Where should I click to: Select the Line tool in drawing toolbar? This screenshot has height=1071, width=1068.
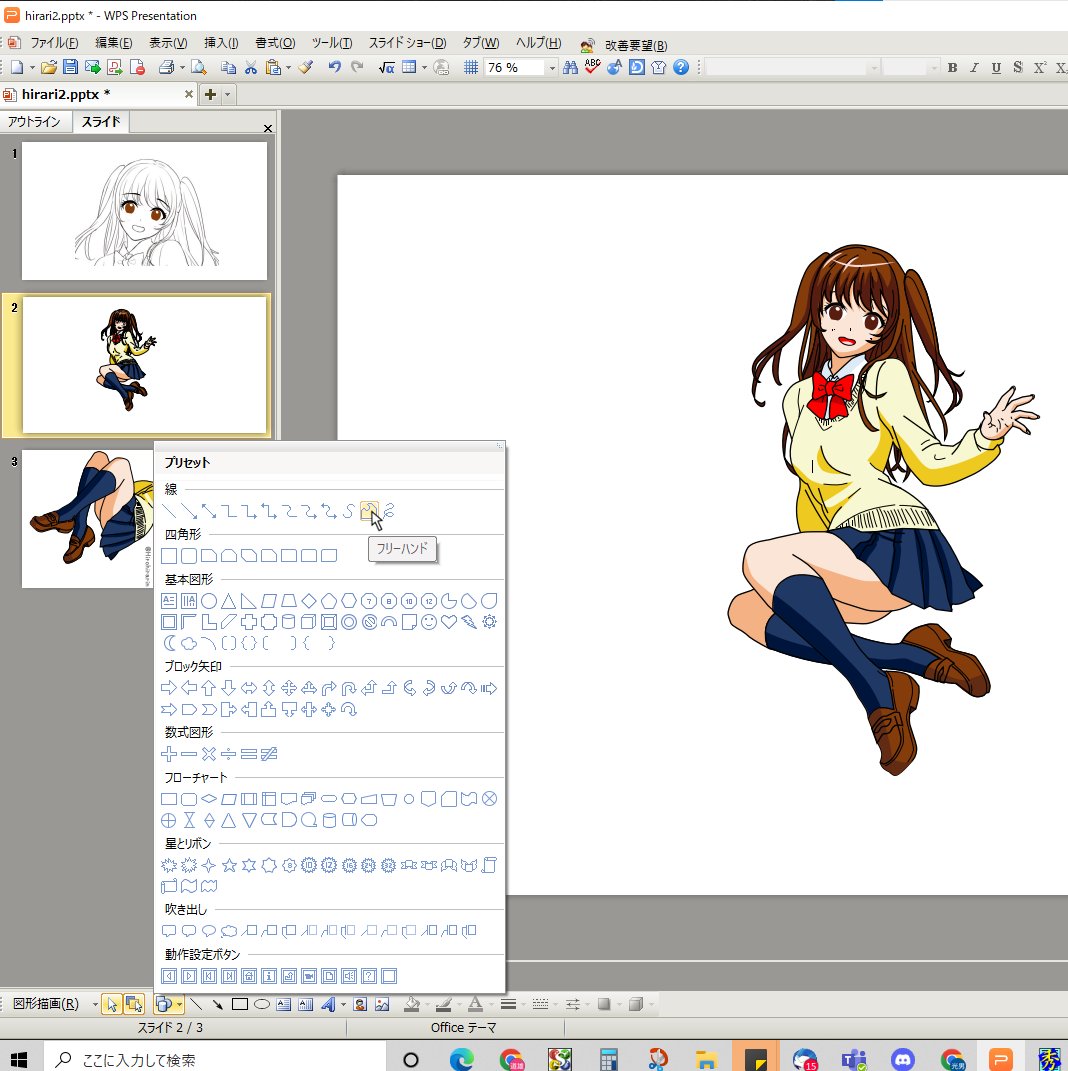[196, 1004]
